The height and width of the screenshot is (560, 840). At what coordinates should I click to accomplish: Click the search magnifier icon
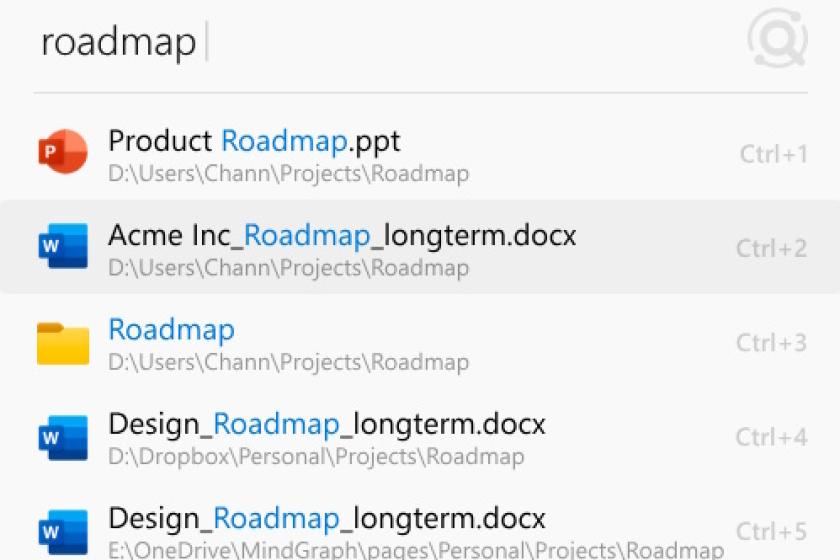(778, 38)
